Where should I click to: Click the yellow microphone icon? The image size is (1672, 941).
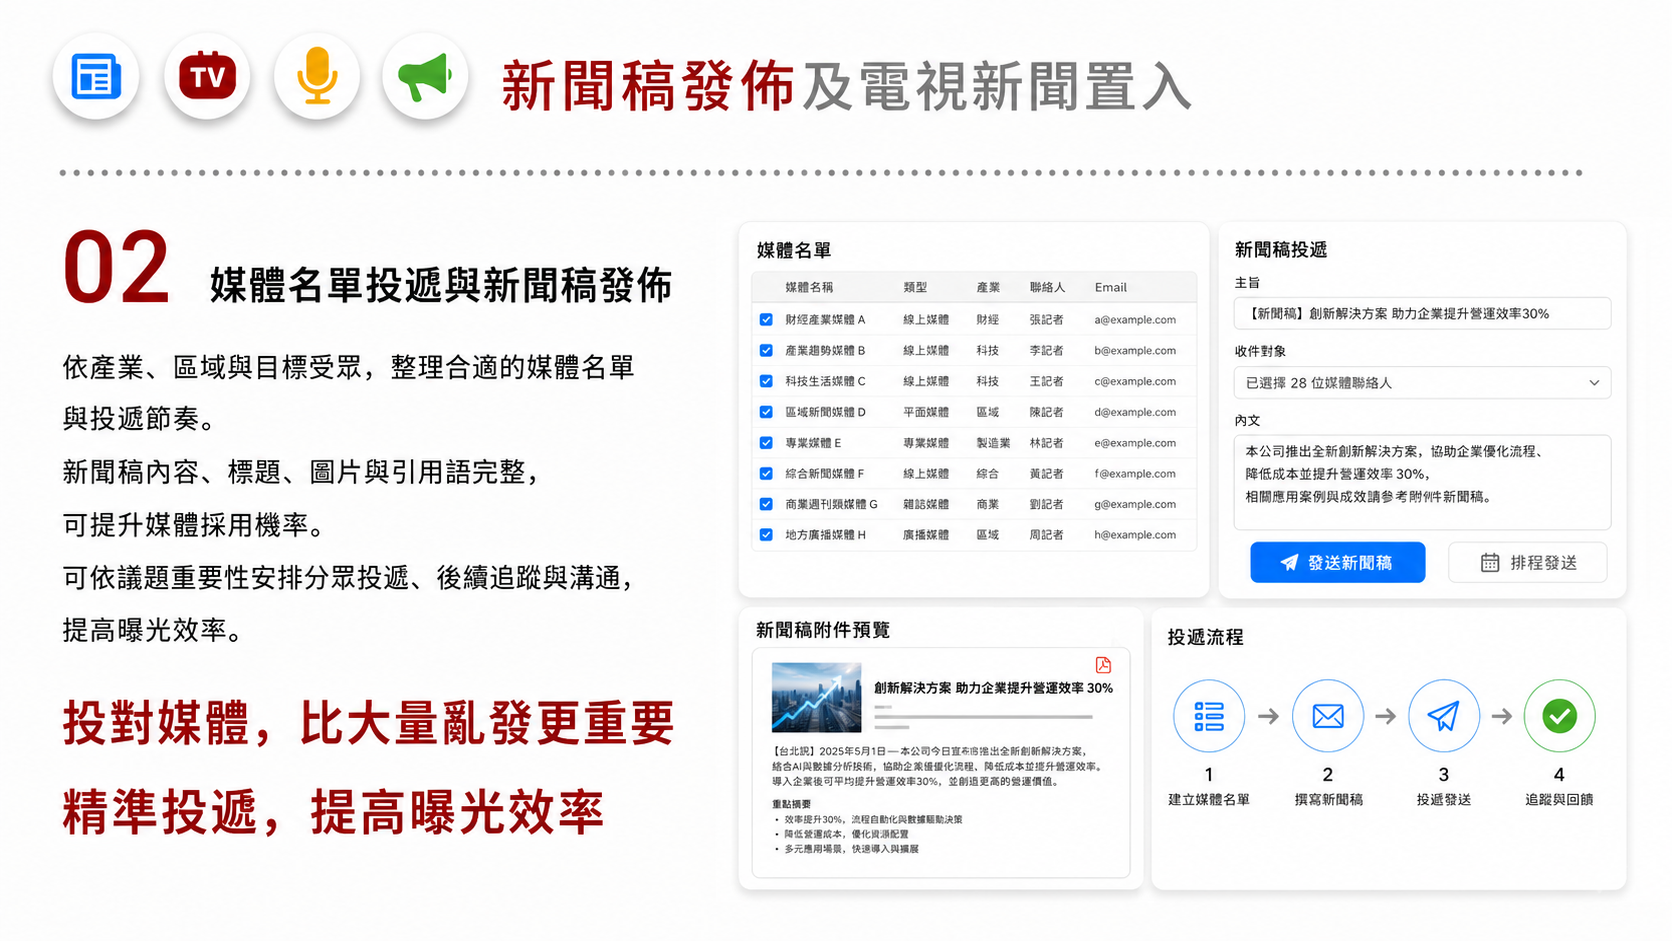coord(317,76)
